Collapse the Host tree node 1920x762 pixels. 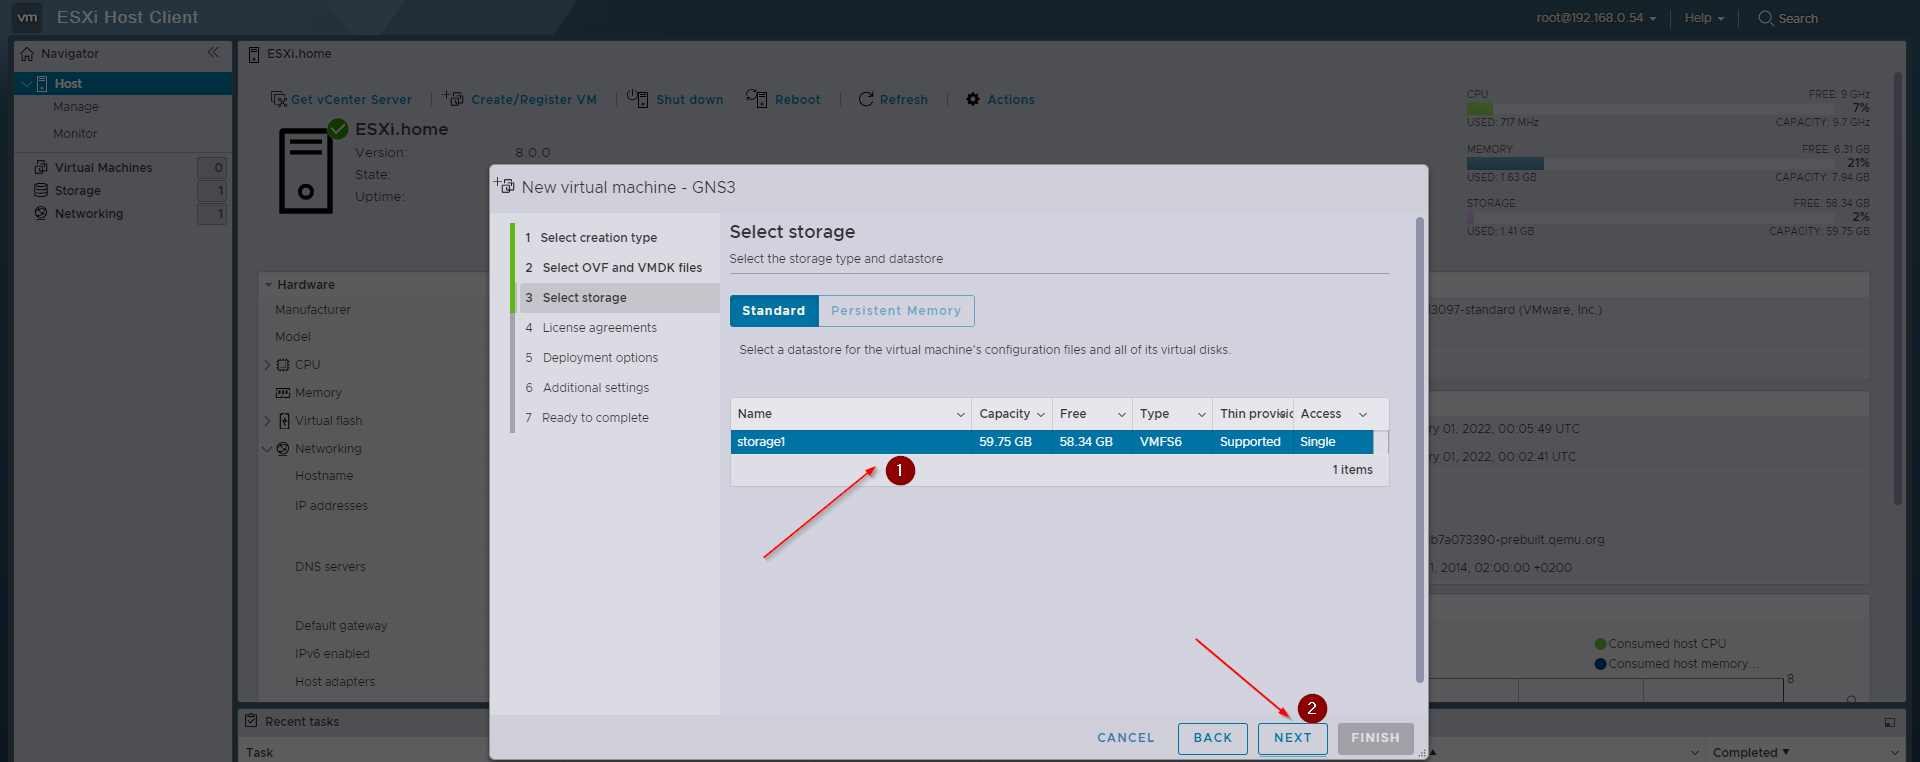click(26, 84)
